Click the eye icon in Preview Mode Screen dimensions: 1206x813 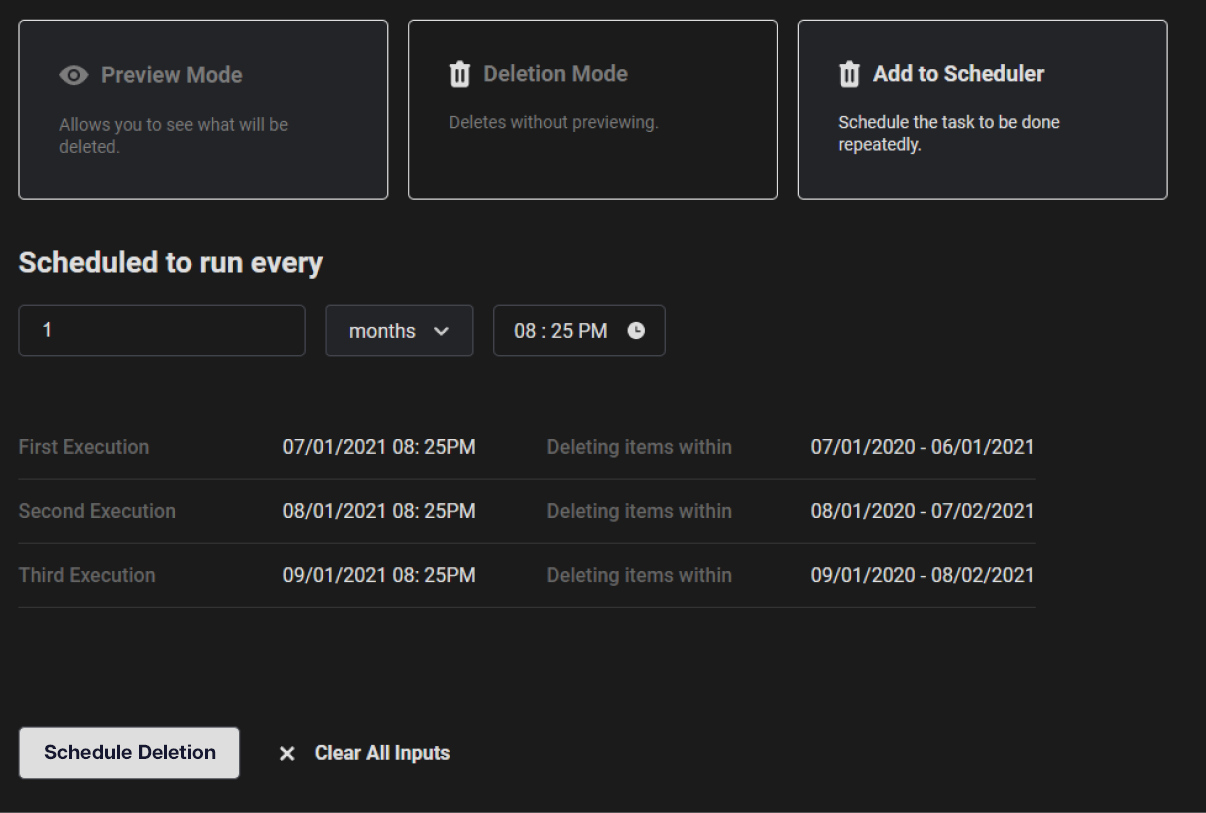[x=73, y=76]
